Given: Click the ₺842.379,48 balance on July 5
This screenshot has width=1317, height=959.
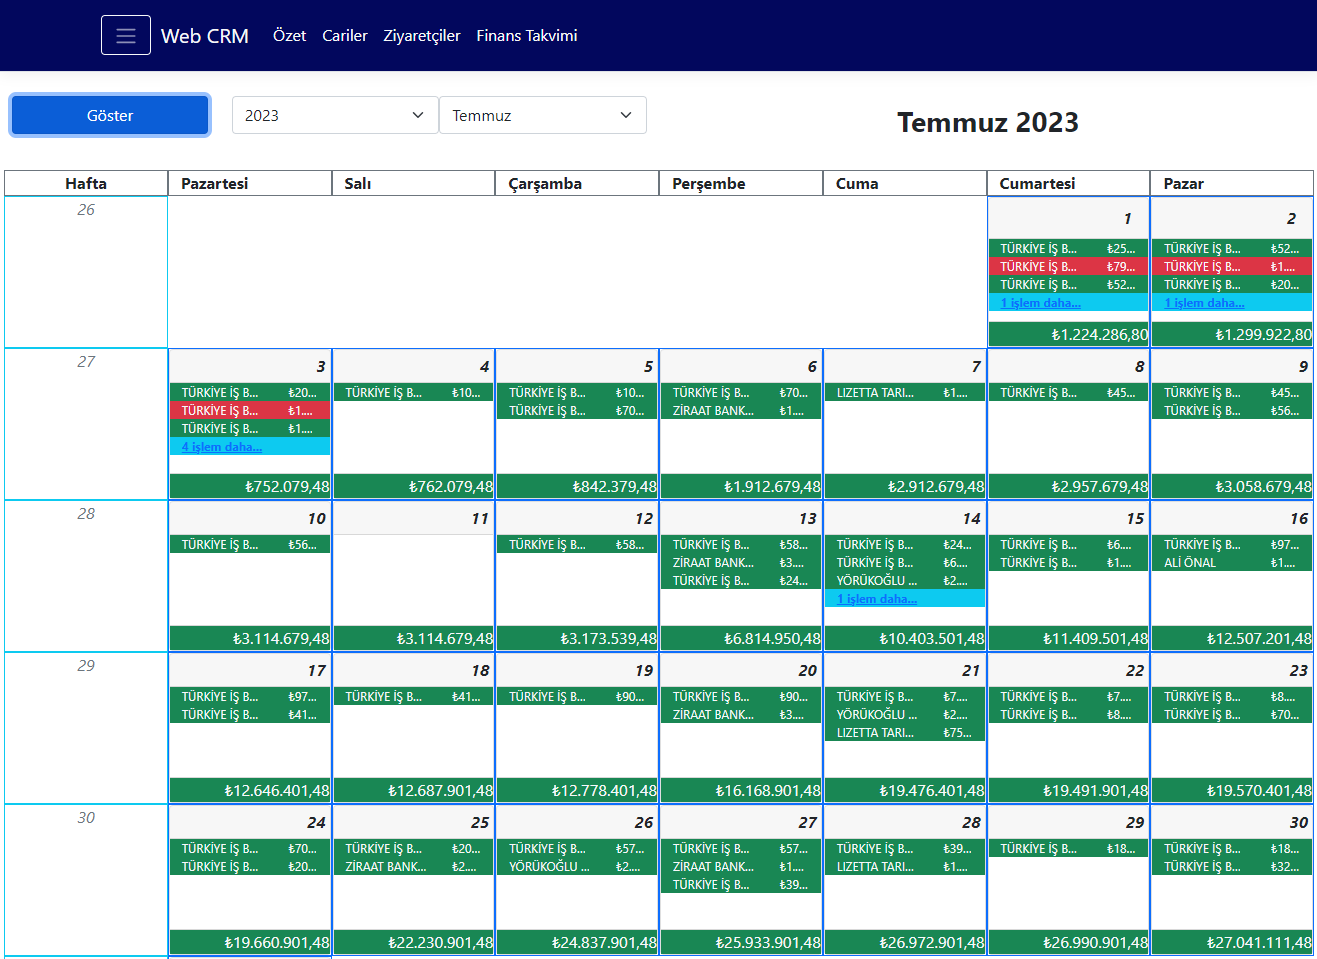Looking at the screenshot, I should tap(577, 486).
